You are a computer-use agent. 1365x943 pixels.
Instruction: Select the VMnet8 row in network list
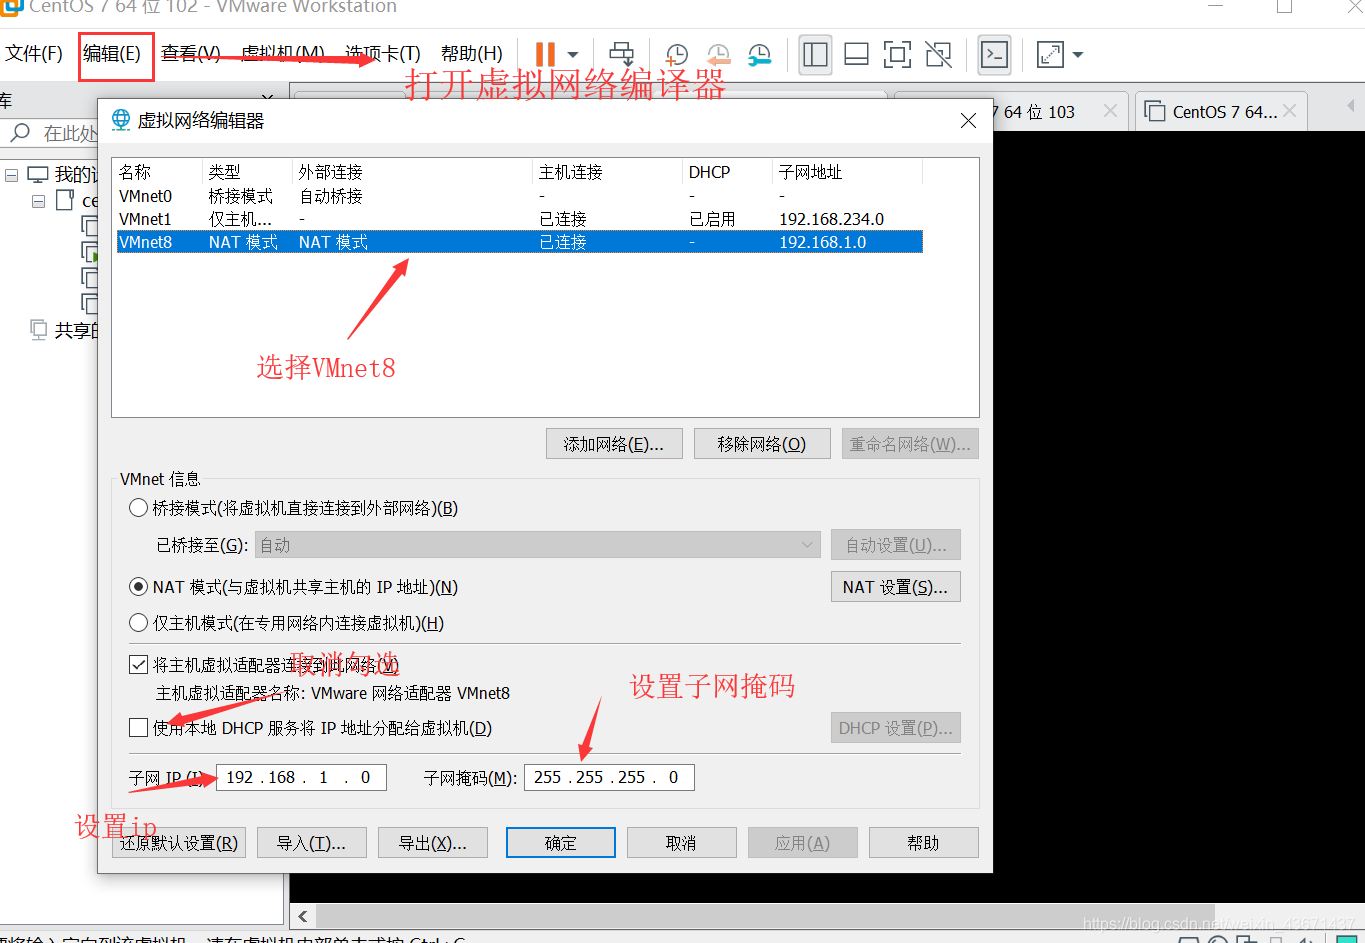pos(519,242)
